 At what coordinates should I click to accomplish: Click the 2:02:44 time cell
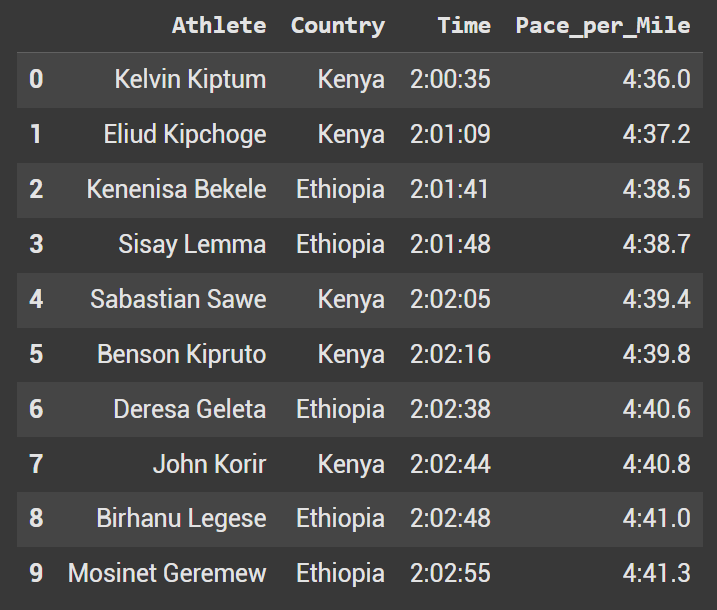[x=450, y=464]
